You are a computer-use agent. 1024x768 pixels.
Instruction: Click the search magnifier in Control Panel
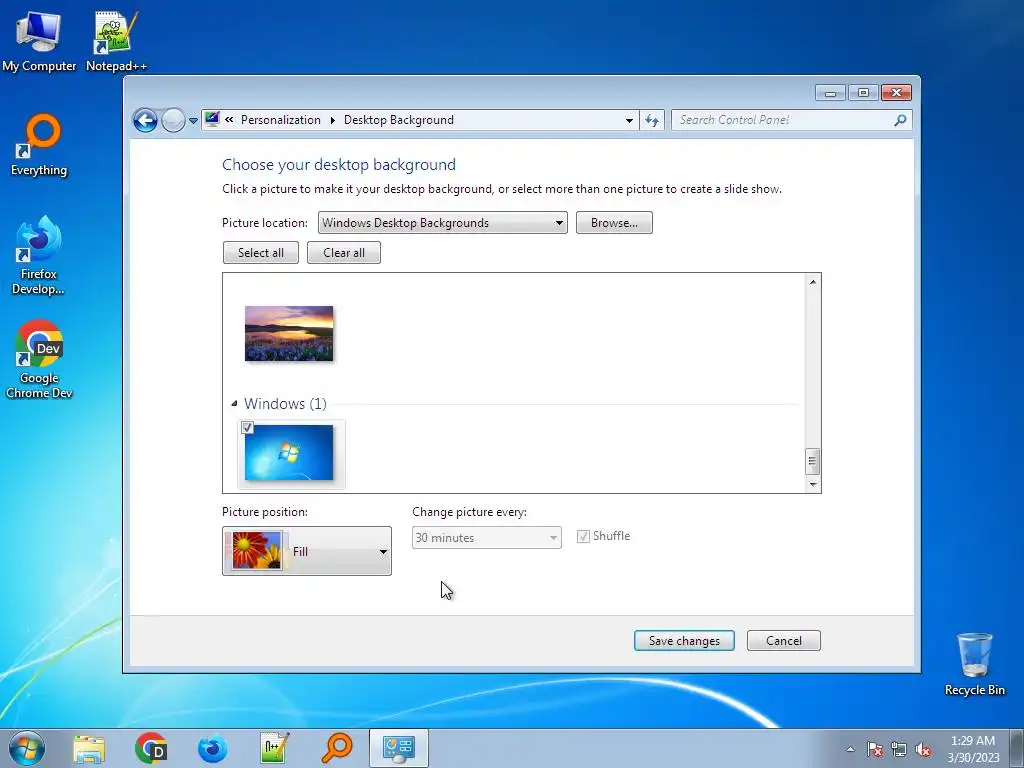[x=900, y=120]
